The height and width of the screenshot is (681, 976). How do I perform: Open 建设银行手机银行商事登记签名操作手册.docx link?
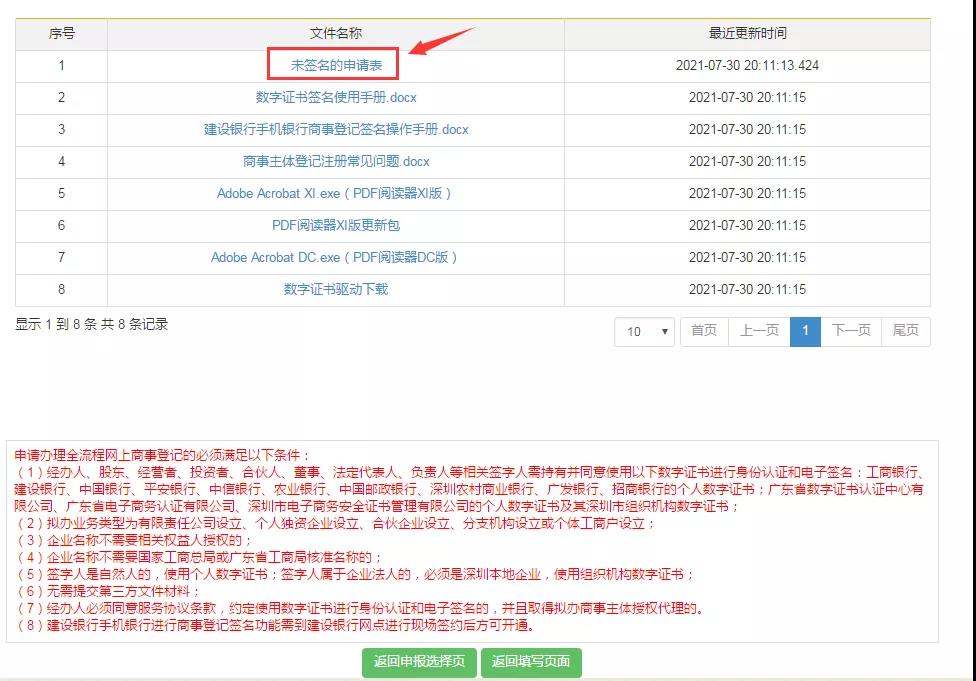tap(336, 129)
